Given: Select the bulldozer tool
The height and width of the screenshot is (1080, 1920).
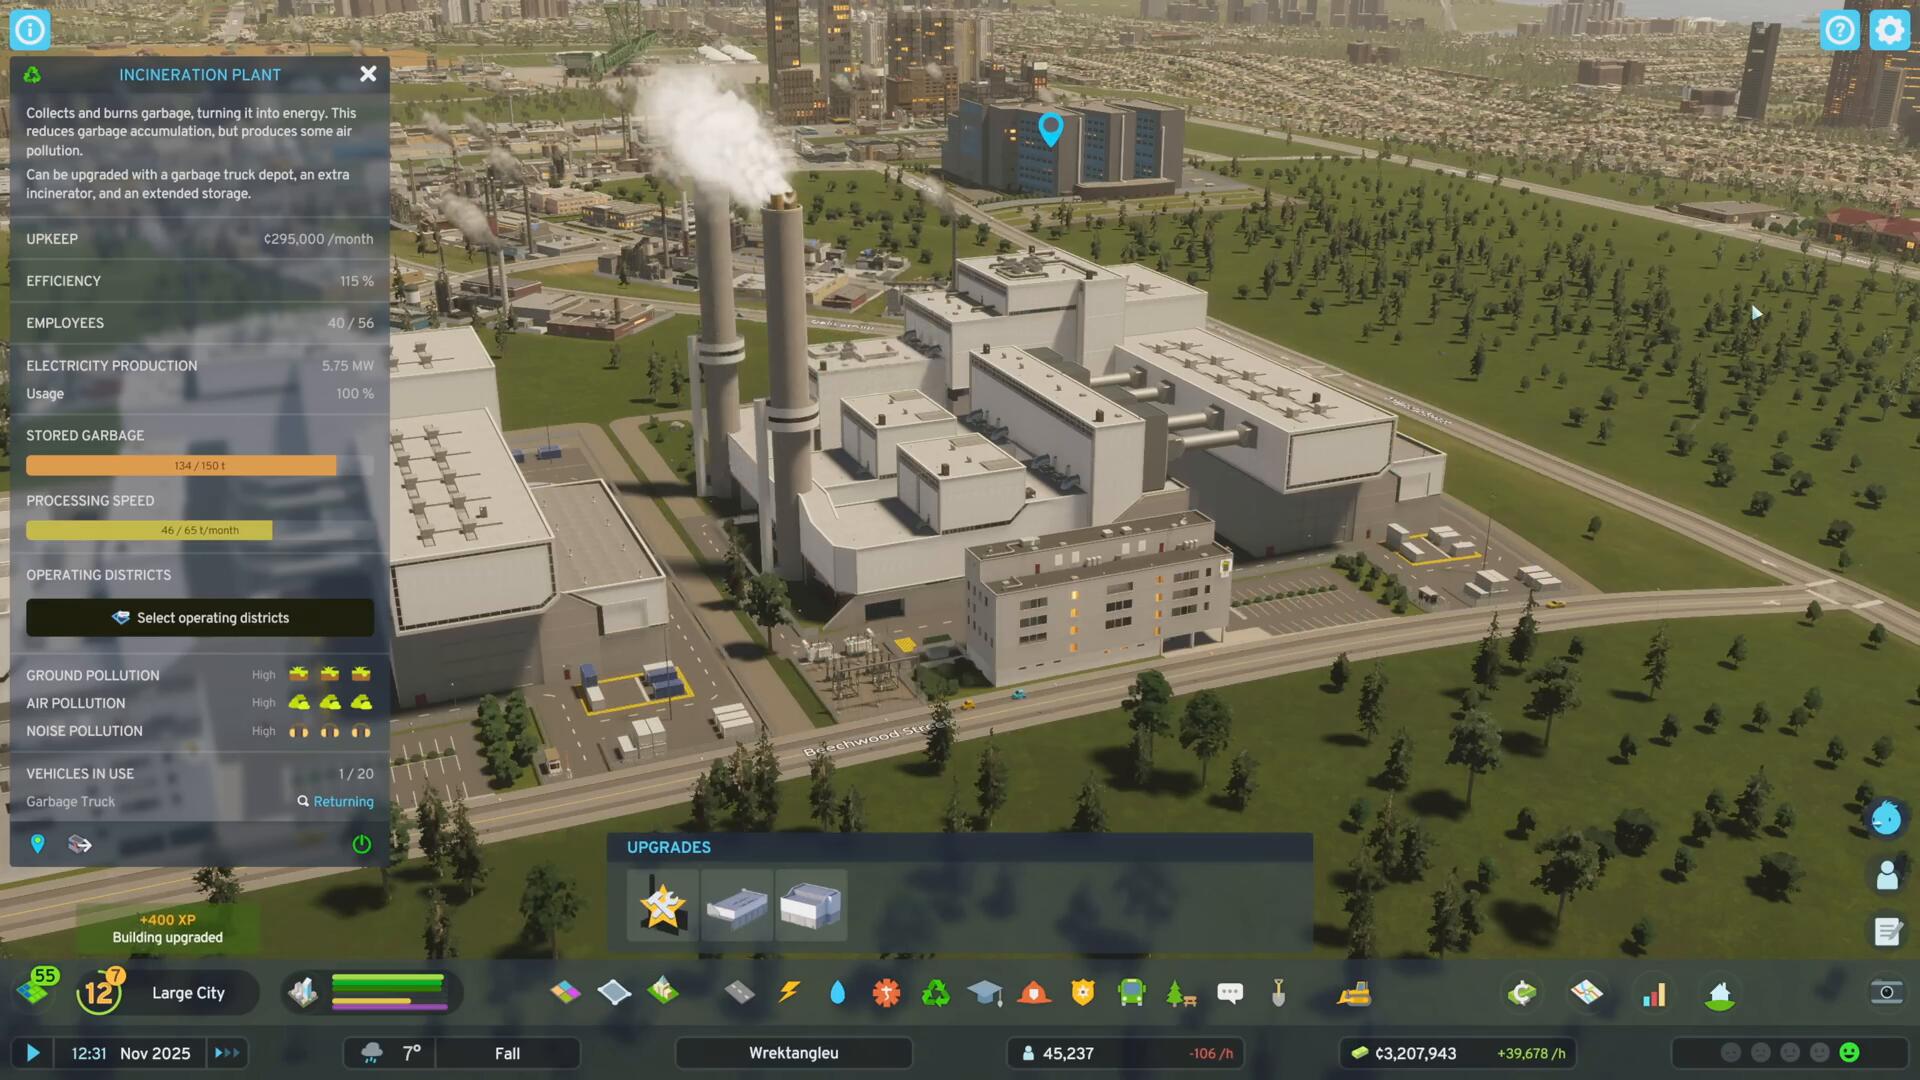Looking at the screenshot, I should pos(1354,993).
